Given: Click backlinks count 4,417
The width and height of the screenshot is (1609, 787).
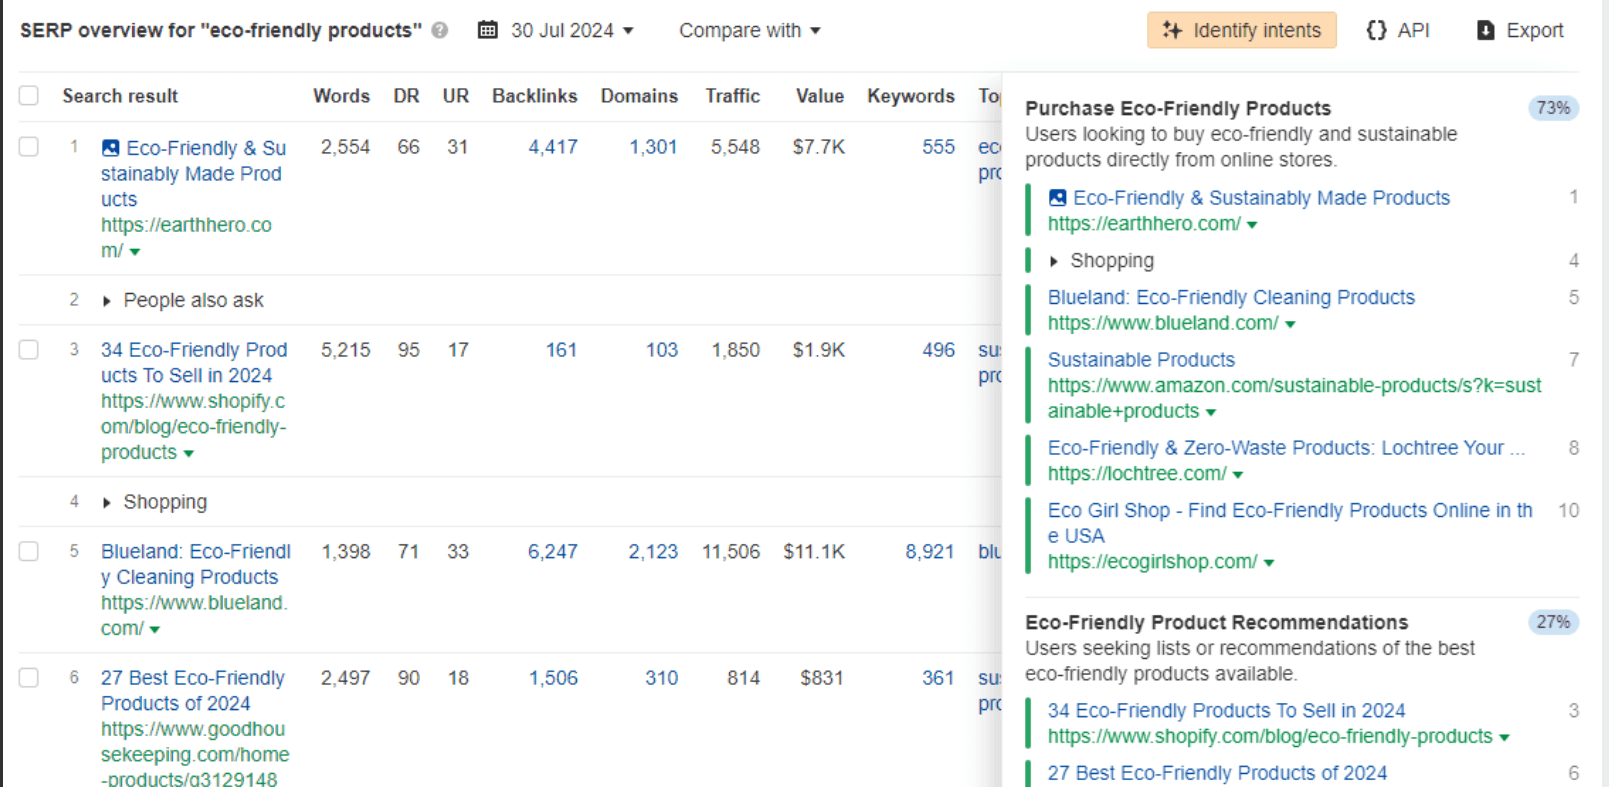Looking at the screenshot, I should [x=553, y=147].
